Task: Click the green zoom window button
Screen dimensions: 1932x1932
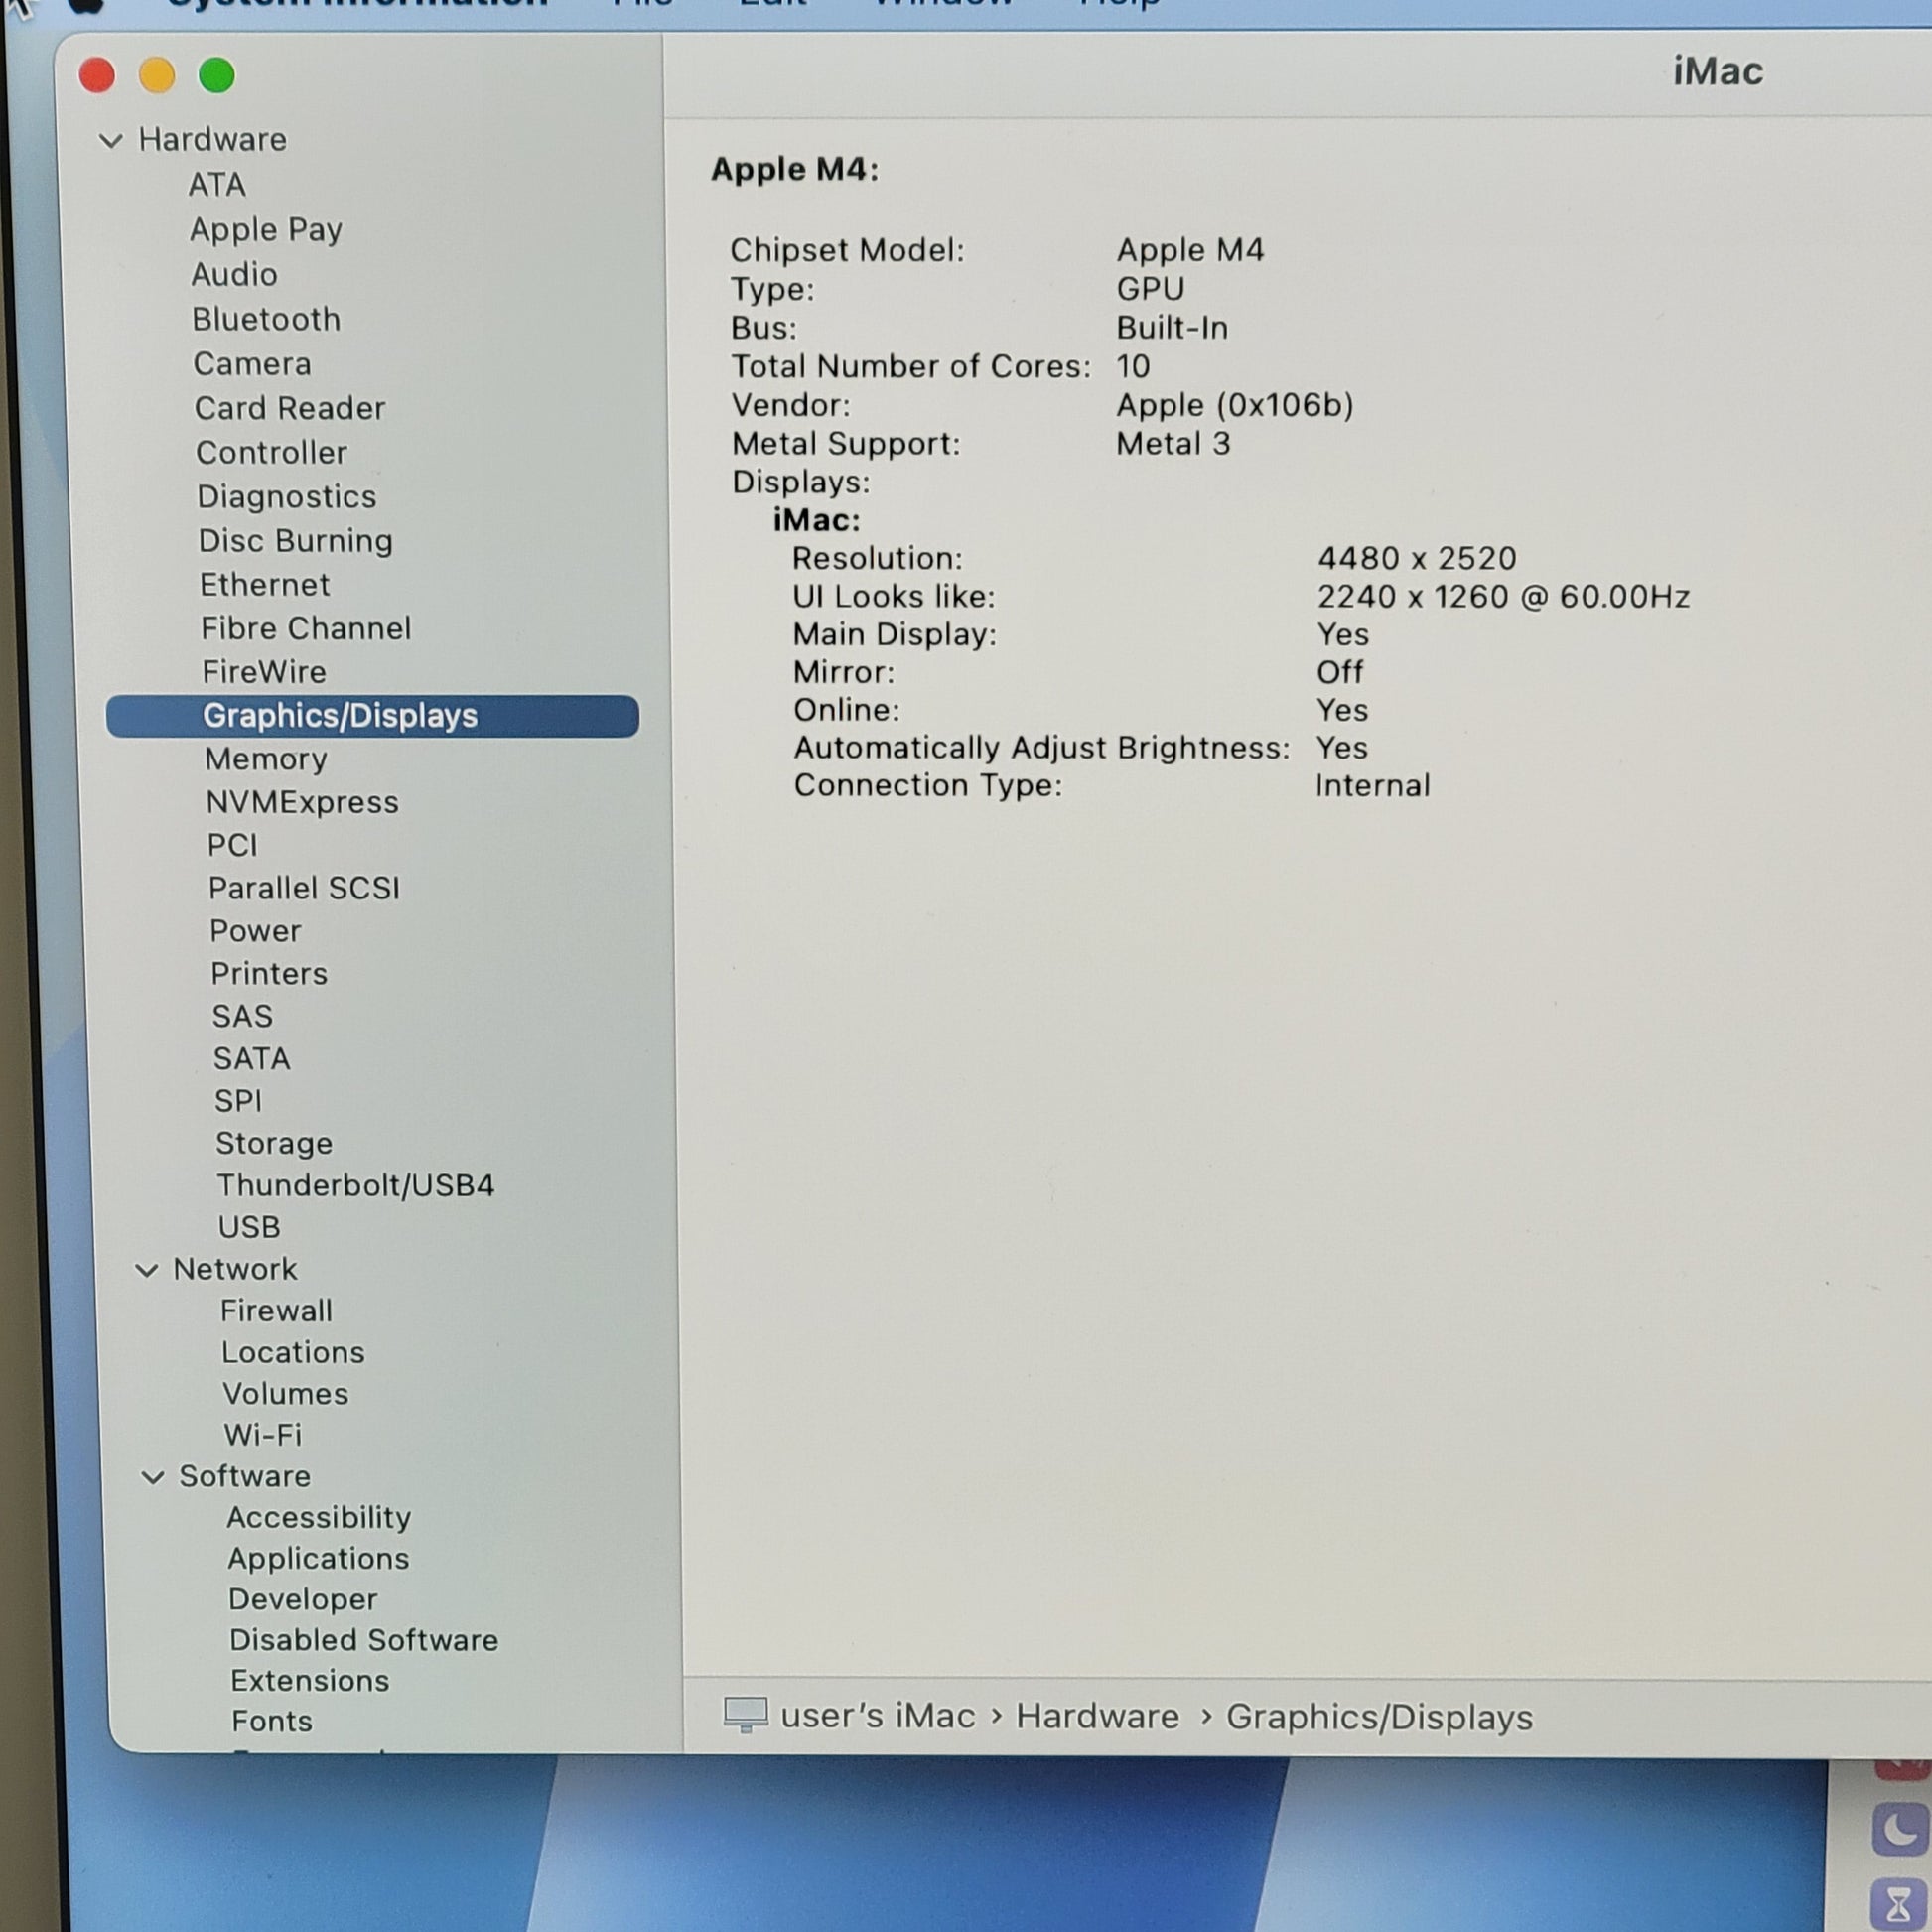Action: 216,76
